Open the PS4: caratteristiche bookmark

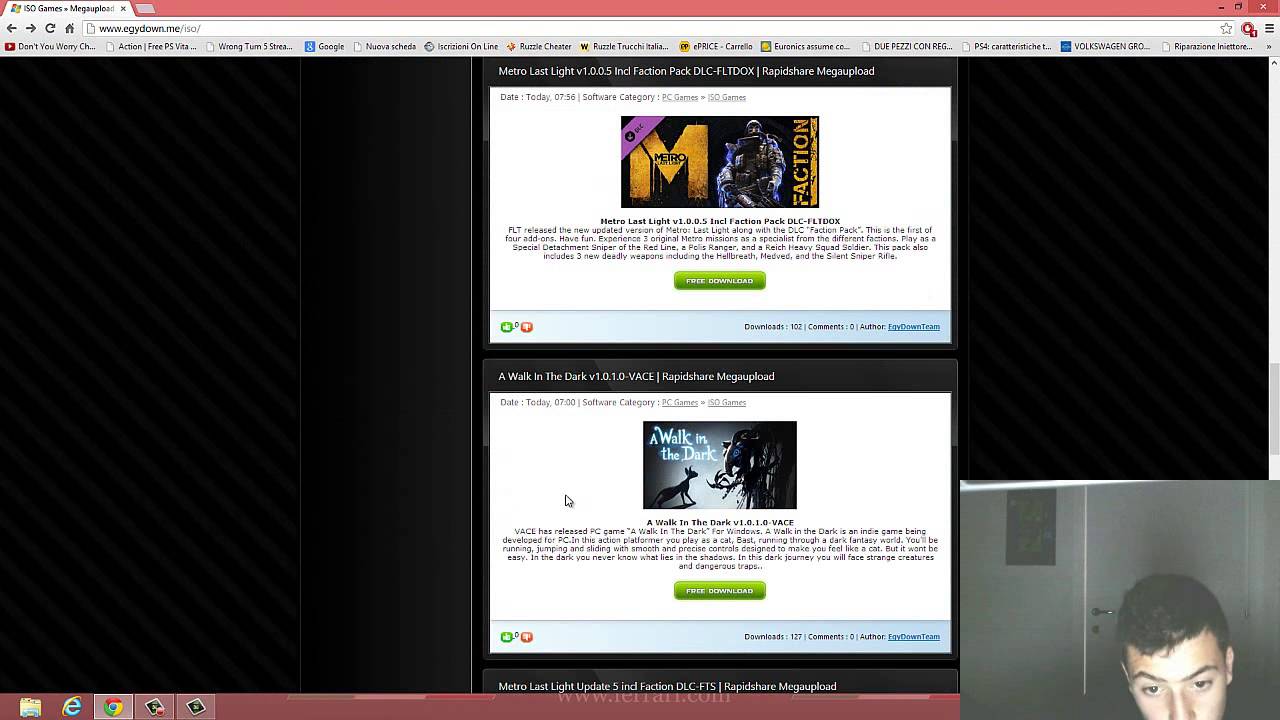(1006, 46)
